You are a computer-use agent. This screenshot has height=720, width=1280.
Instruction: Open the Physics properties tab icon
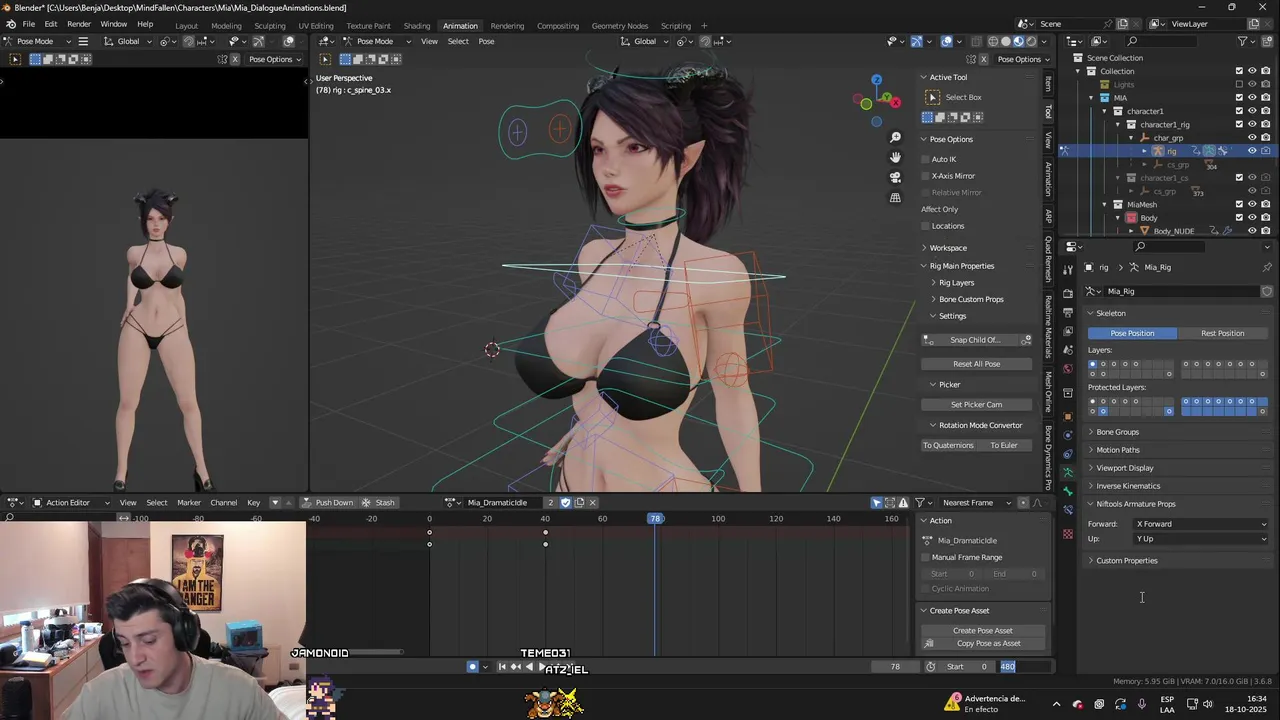(x=1068, y=436)
